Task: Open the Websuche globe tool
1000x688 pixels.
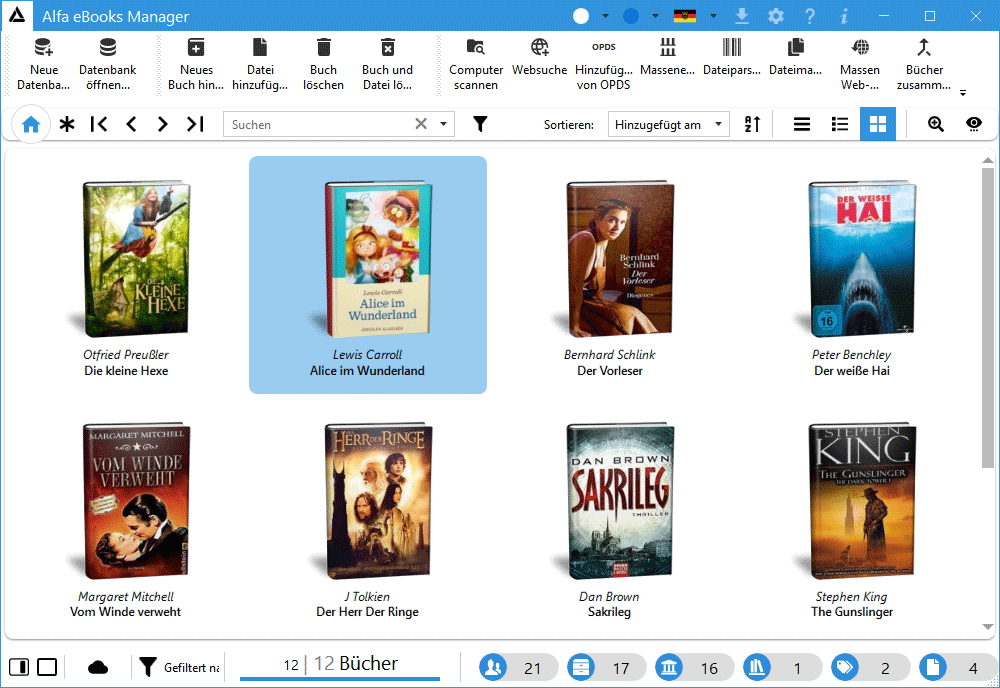Action: click(539, 47)
